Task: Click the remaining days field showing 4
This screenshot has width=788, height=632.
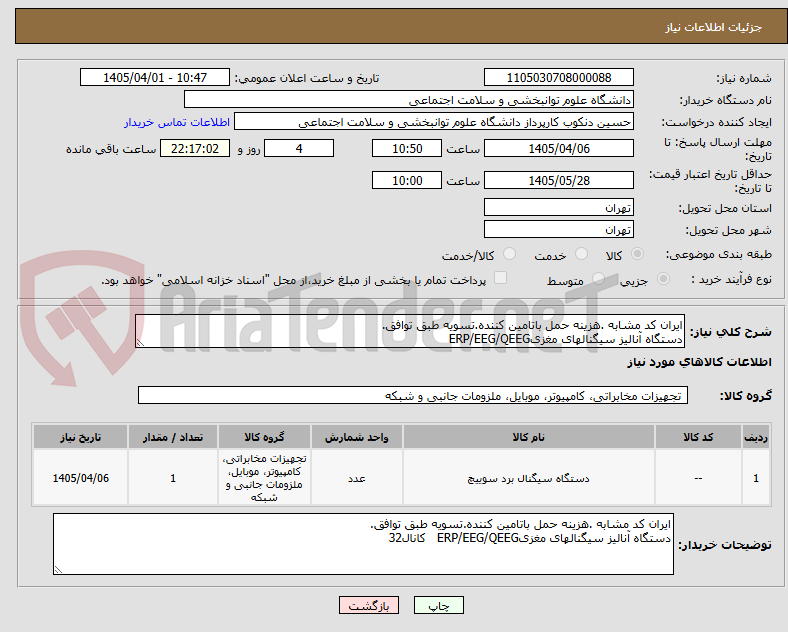Action: (299, 148)
